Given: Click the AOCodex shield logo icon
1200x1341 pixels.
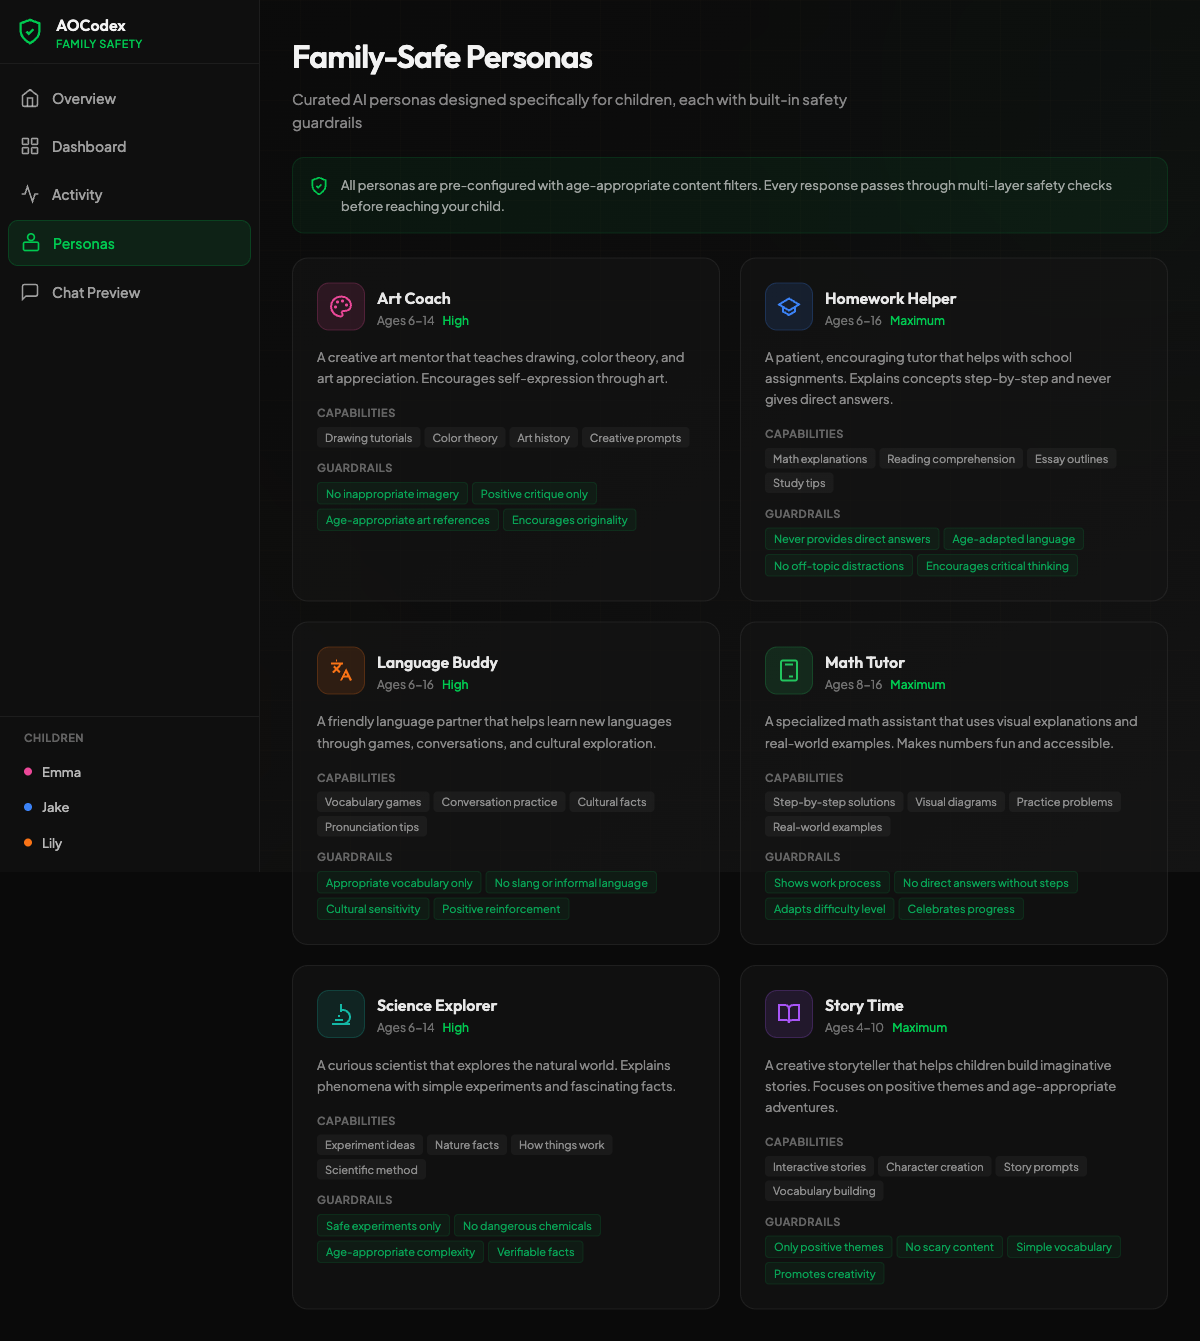Looking at the screenshot, I should point(30,32).
